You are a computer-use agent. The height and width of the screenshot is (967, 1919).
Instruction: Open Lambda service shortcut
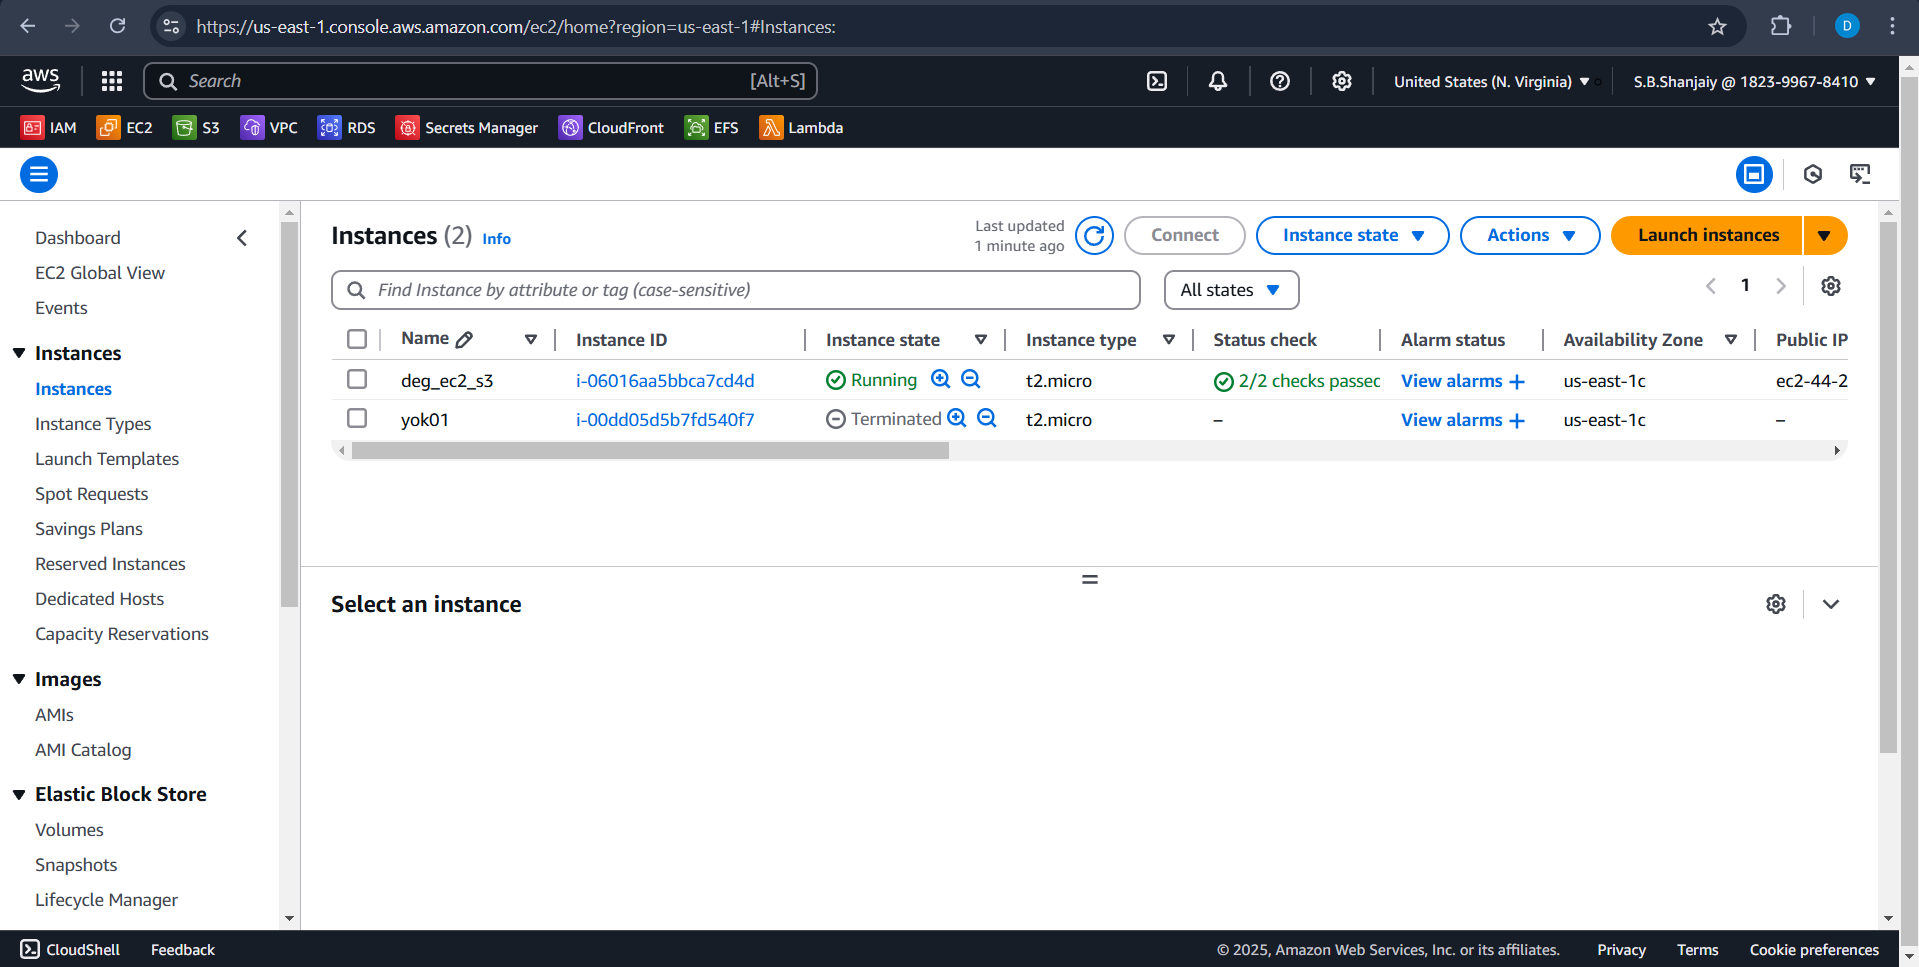click(801, 128)
